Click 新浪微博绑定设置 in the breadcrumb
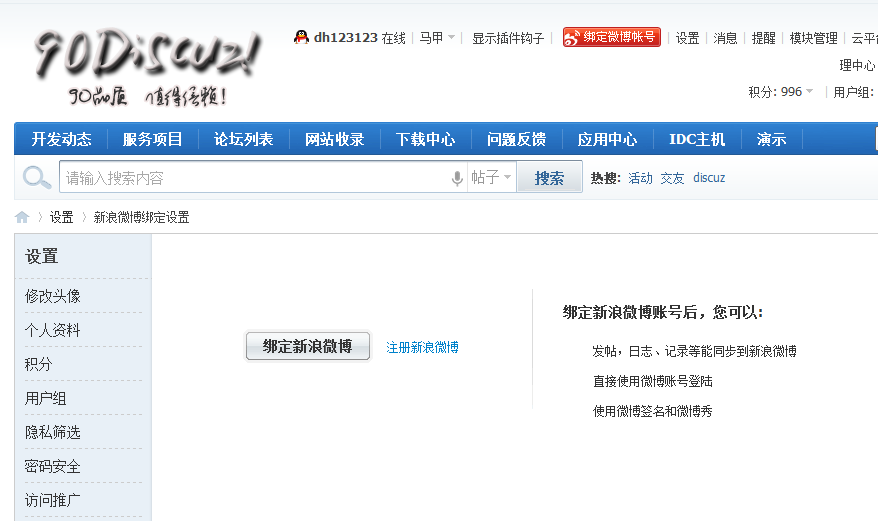This screenshot has width=878, height=521. (x=141, y=217)
